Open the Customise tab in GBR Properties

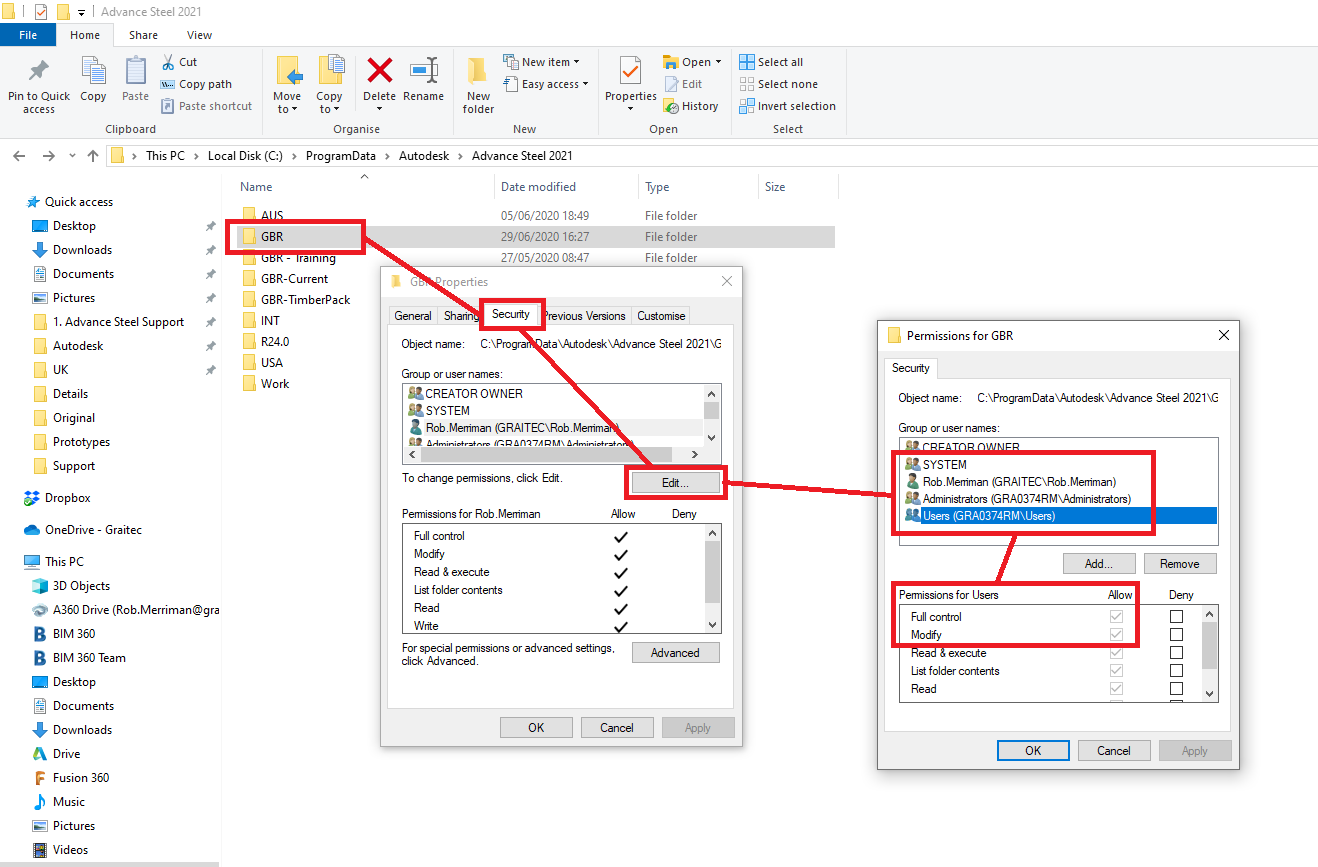(x=660, y=315)
